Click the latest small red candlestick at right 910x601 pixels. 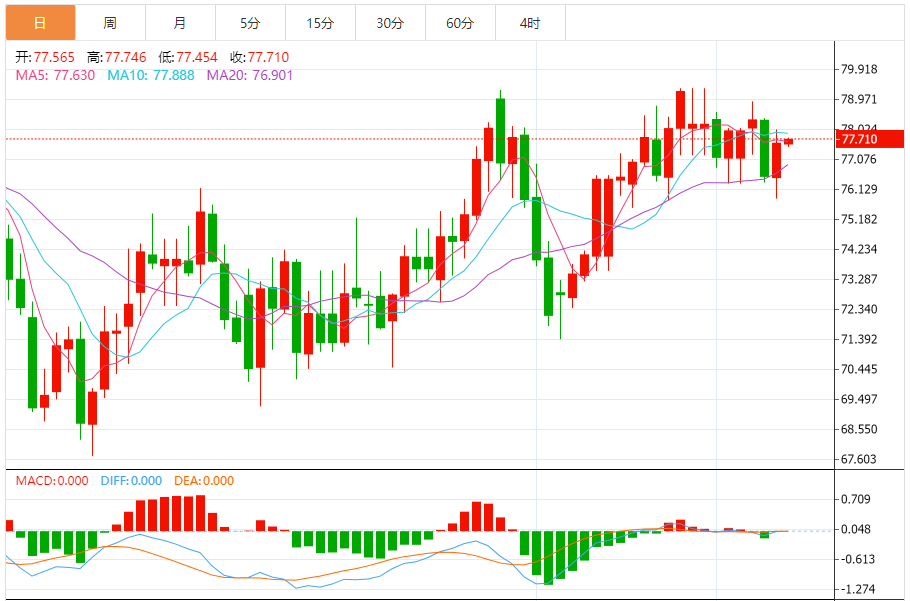tap(788, 142)
